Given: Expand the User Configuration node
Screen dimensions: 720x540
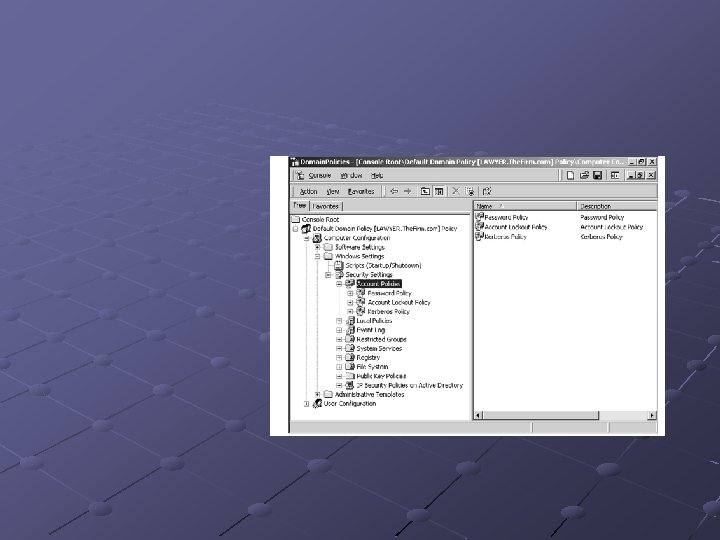Looking at the screenshot, I should (307, 404).
